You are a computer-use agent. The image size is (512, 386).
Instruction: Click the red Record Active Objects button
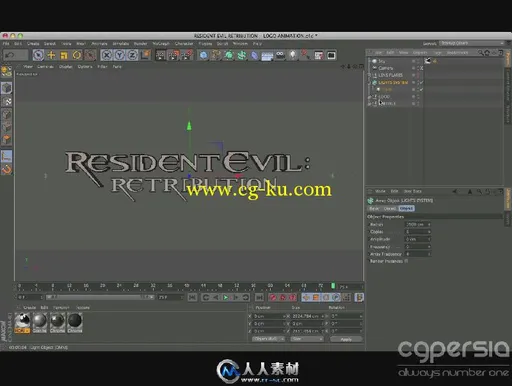click(273, 297)
